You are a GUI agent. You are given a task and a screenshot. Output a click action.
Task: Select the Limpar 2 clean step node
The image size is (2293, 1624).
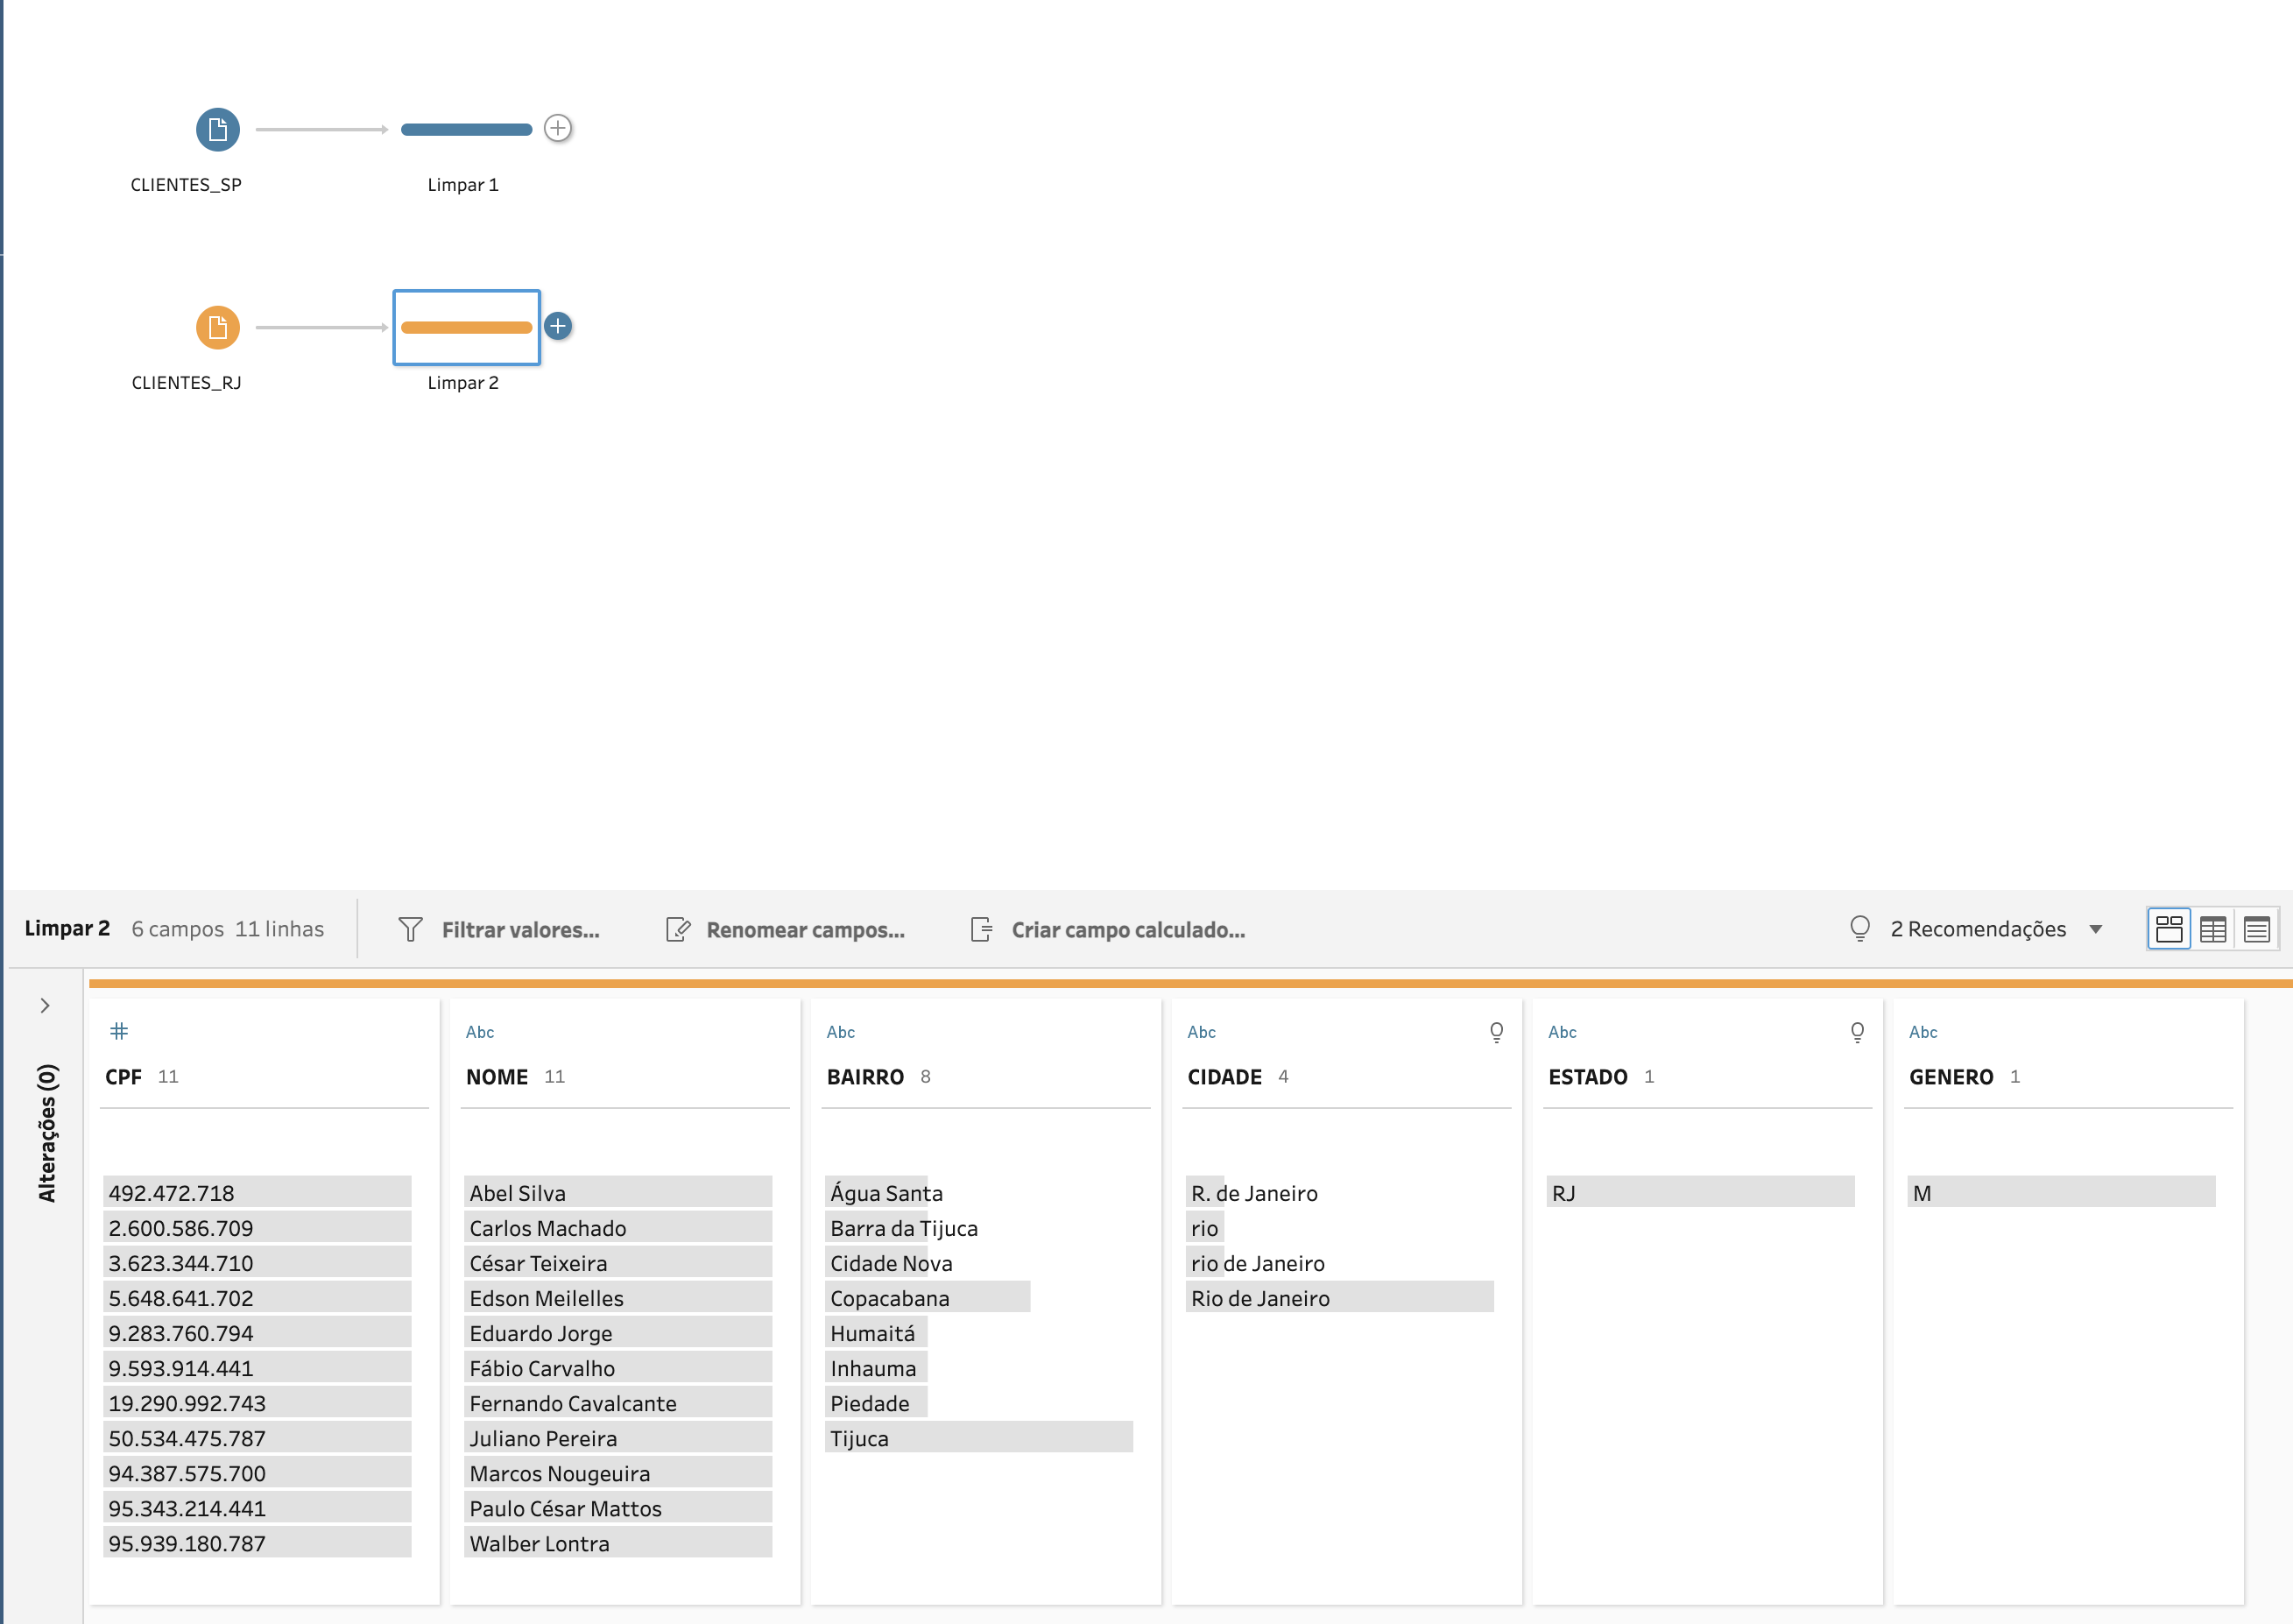coord(466,327)
